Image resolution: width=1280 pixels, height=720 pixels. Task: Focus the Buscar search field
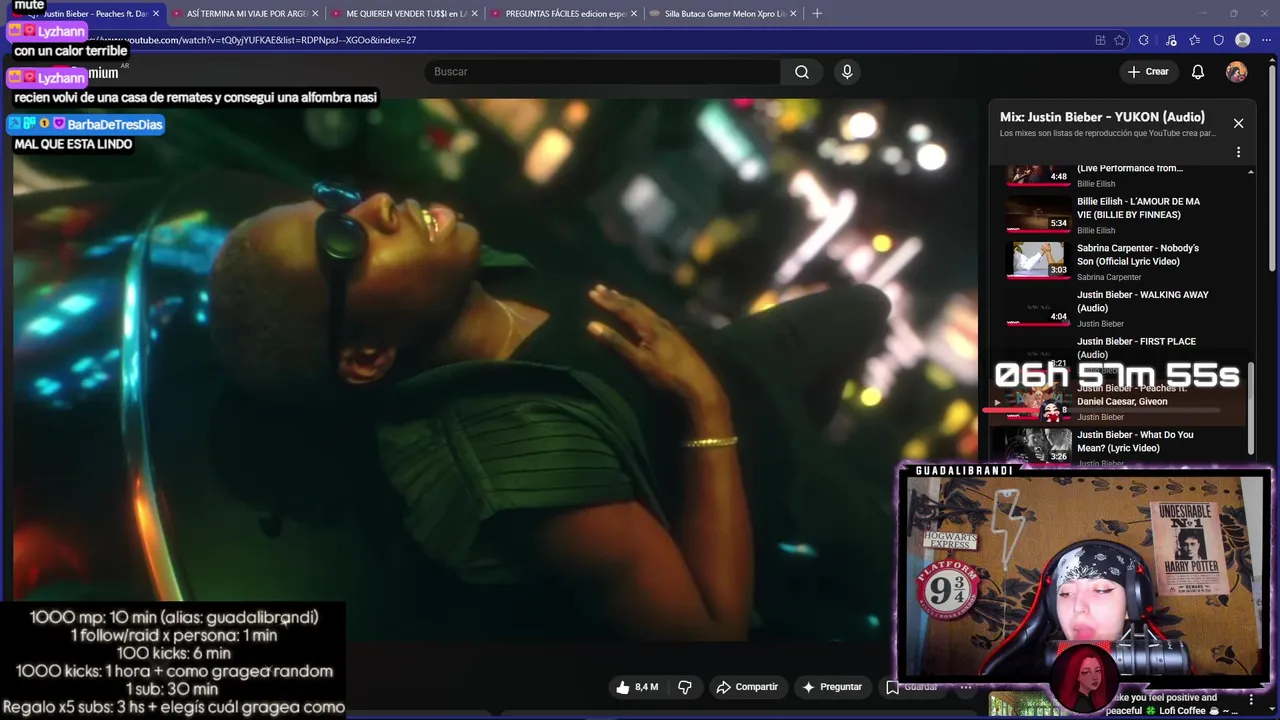coord(603,72)
